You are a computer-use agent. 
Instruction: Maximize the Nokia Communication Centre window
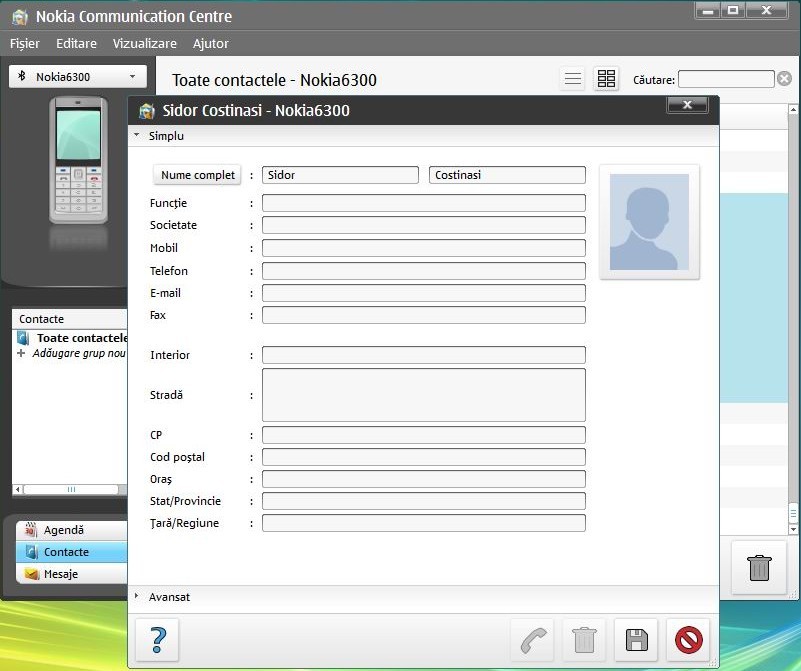pyautogui.click(x=733, y=10)
